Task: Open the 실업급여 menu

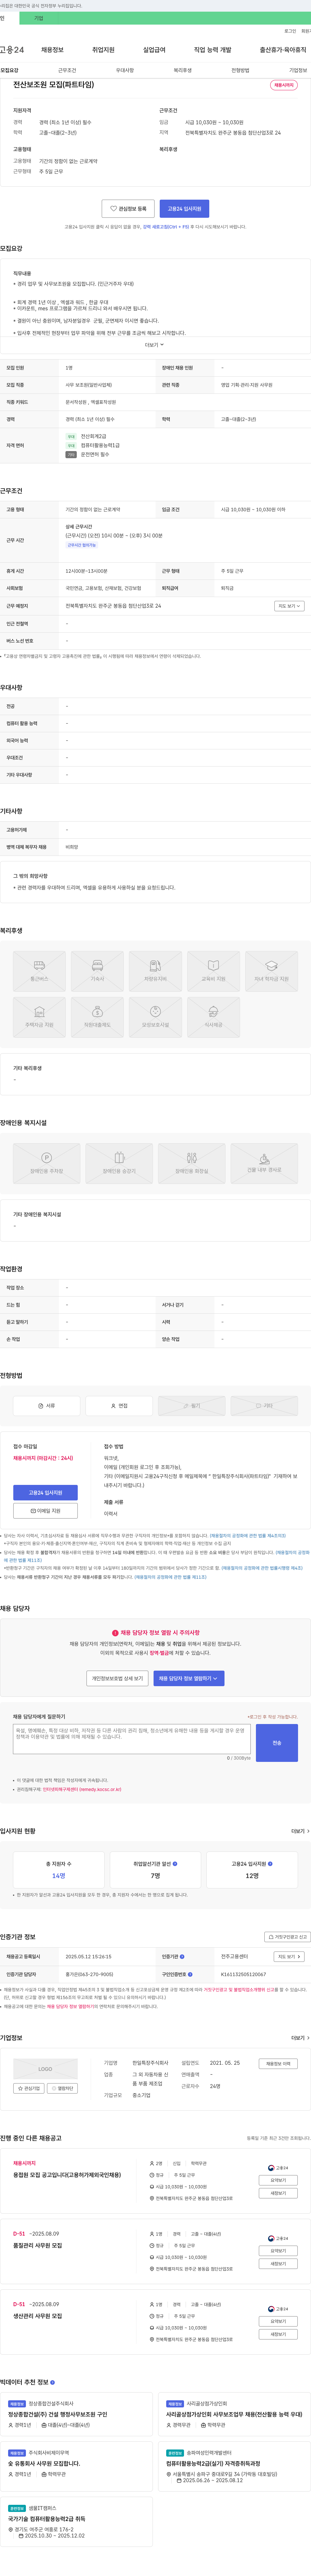Action: [154, 50]
